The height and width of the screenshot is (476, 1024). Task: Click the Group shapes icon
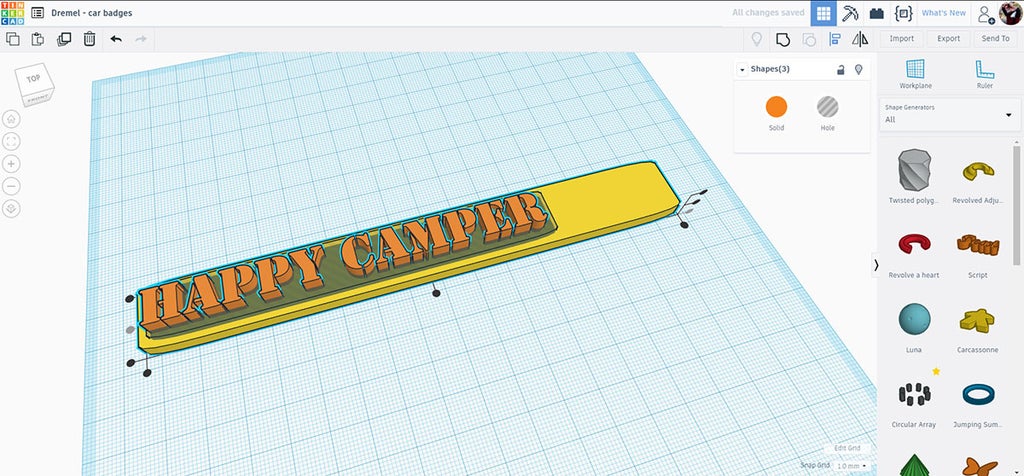pyautogui.click(x=782, y=39)
